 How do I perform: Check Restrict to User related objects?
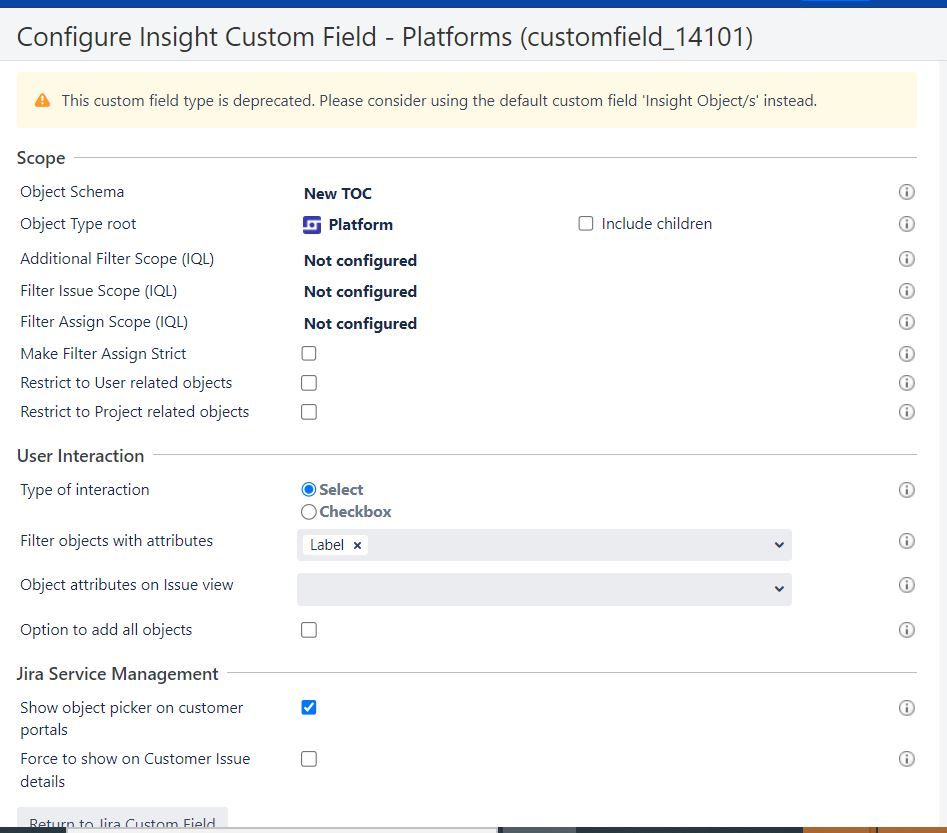coord(309,383)
